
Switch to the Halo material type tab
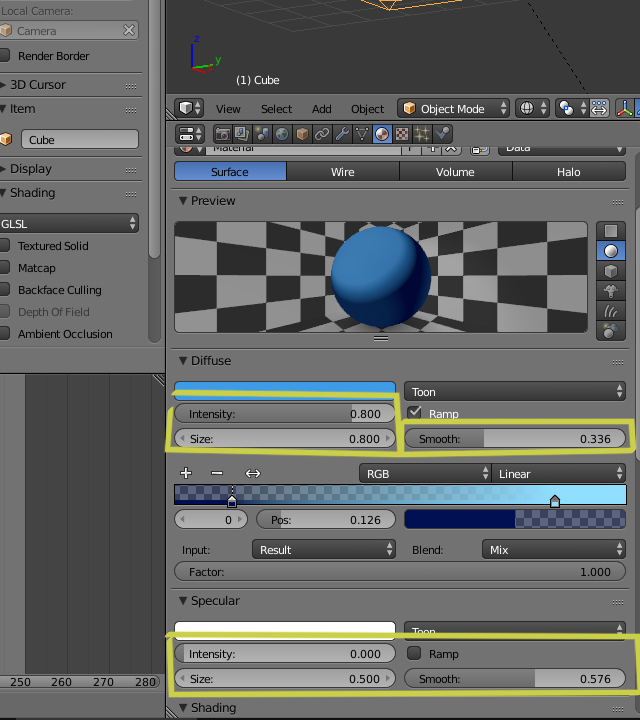click(568, 172)
